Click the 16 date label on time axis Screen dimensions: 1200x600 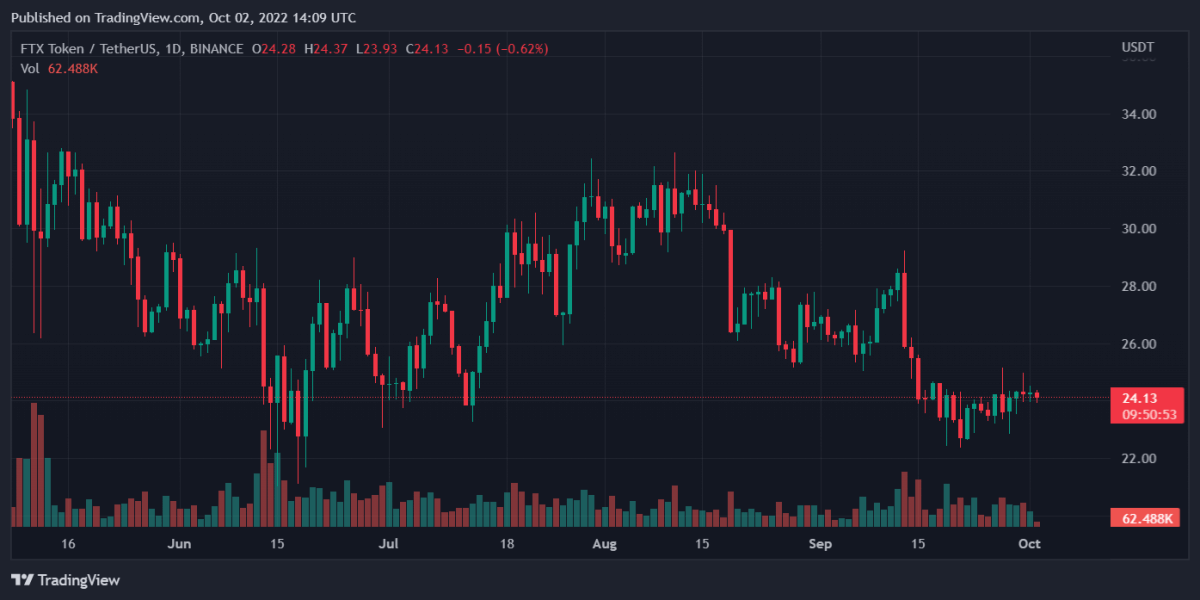coord(68,544)
